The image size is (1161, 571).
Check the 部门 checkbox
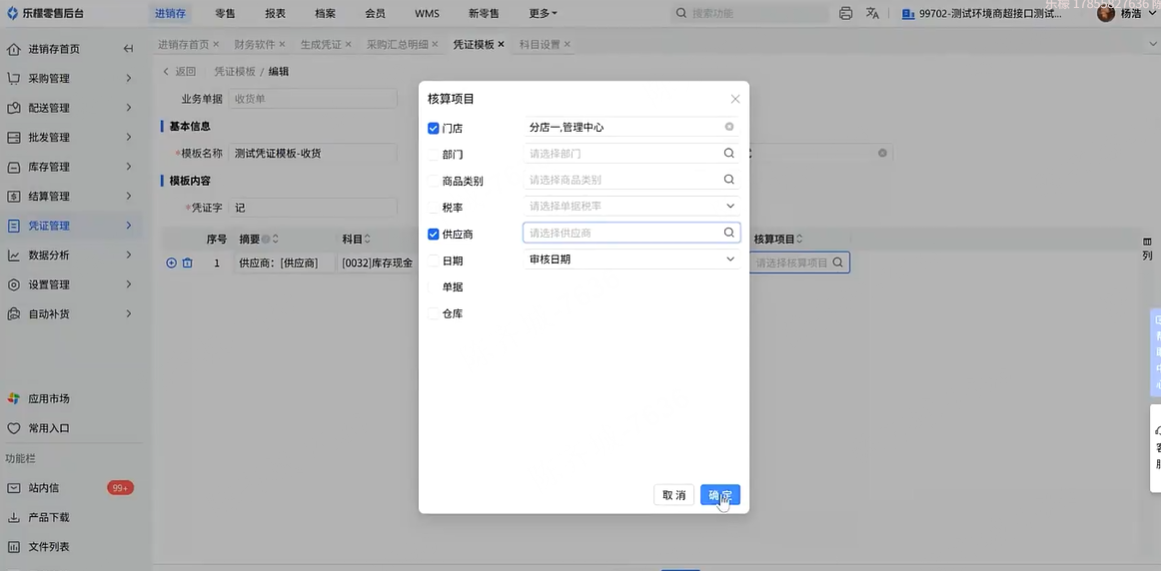coord(433,155)
